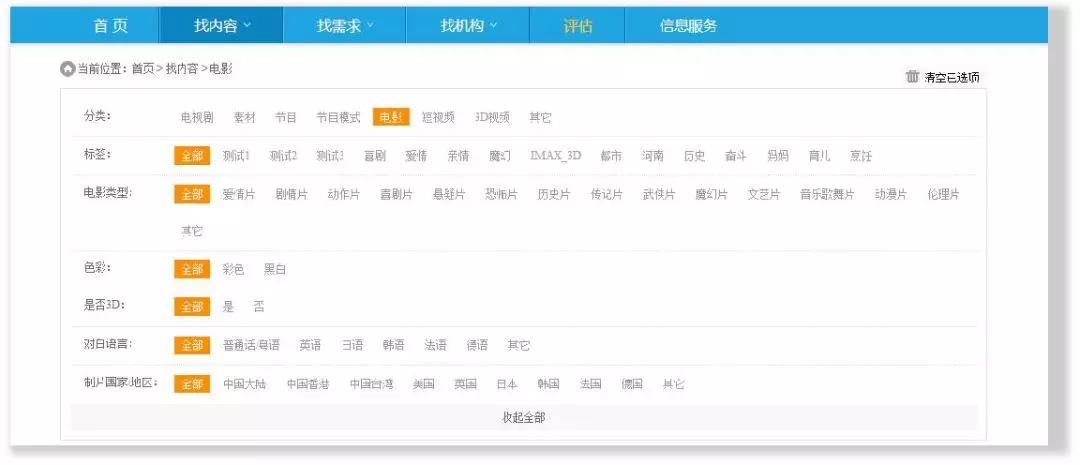Filter by the 育儿 tag
Screen dimensions: 1080x465
pyautogui.click(x=819, y=156)
